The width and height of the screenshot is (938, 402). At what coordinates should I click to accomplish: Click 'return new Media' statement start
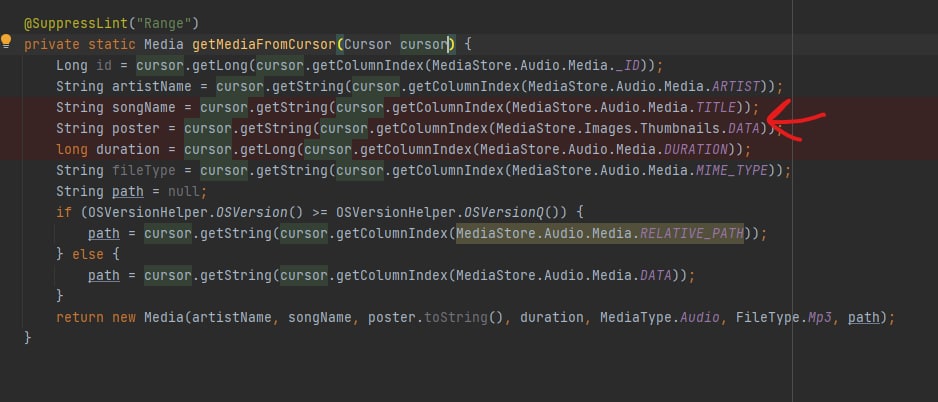(119, 317)
